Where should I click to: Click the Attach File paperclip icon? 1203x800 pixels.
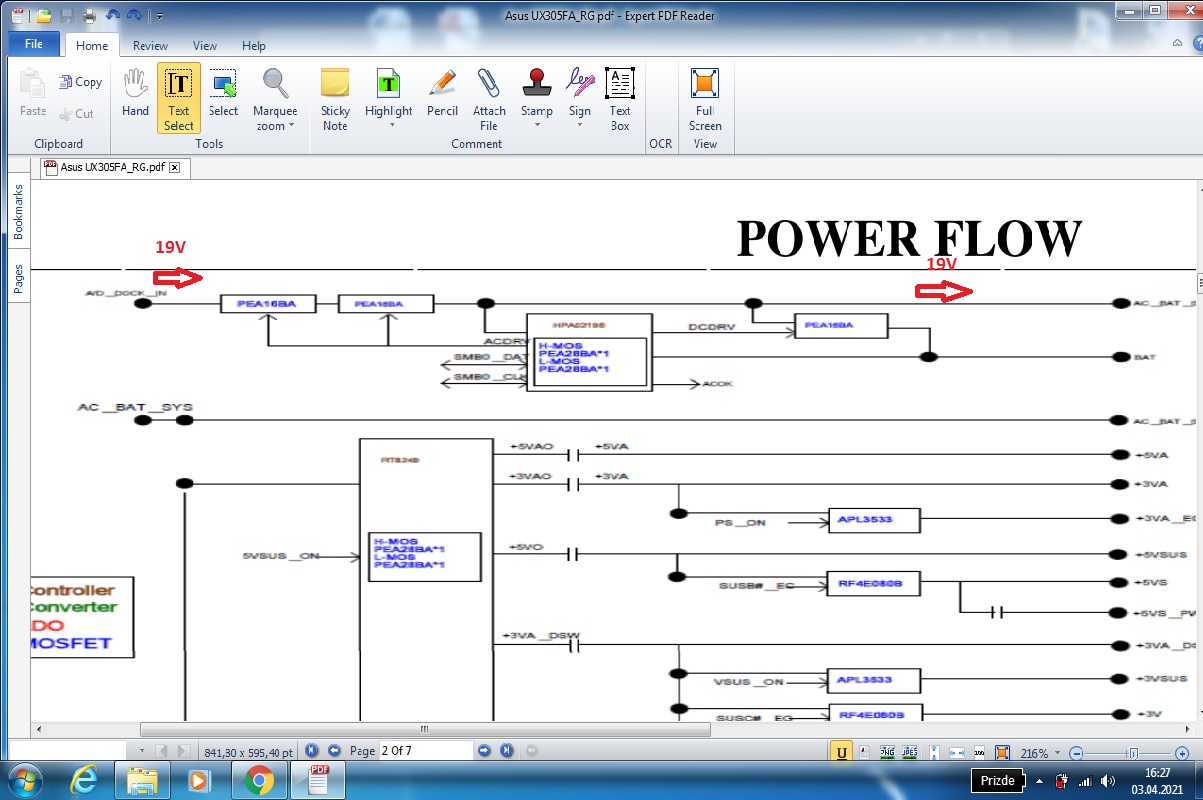click(489, 98)
